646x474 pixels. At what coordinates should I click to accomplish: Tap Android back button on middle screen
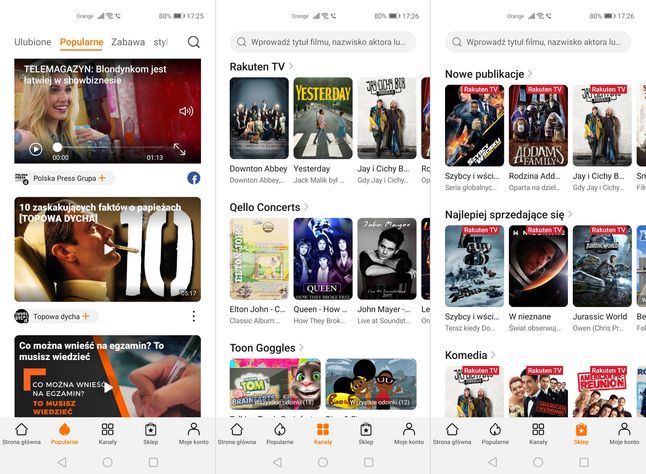277,462
